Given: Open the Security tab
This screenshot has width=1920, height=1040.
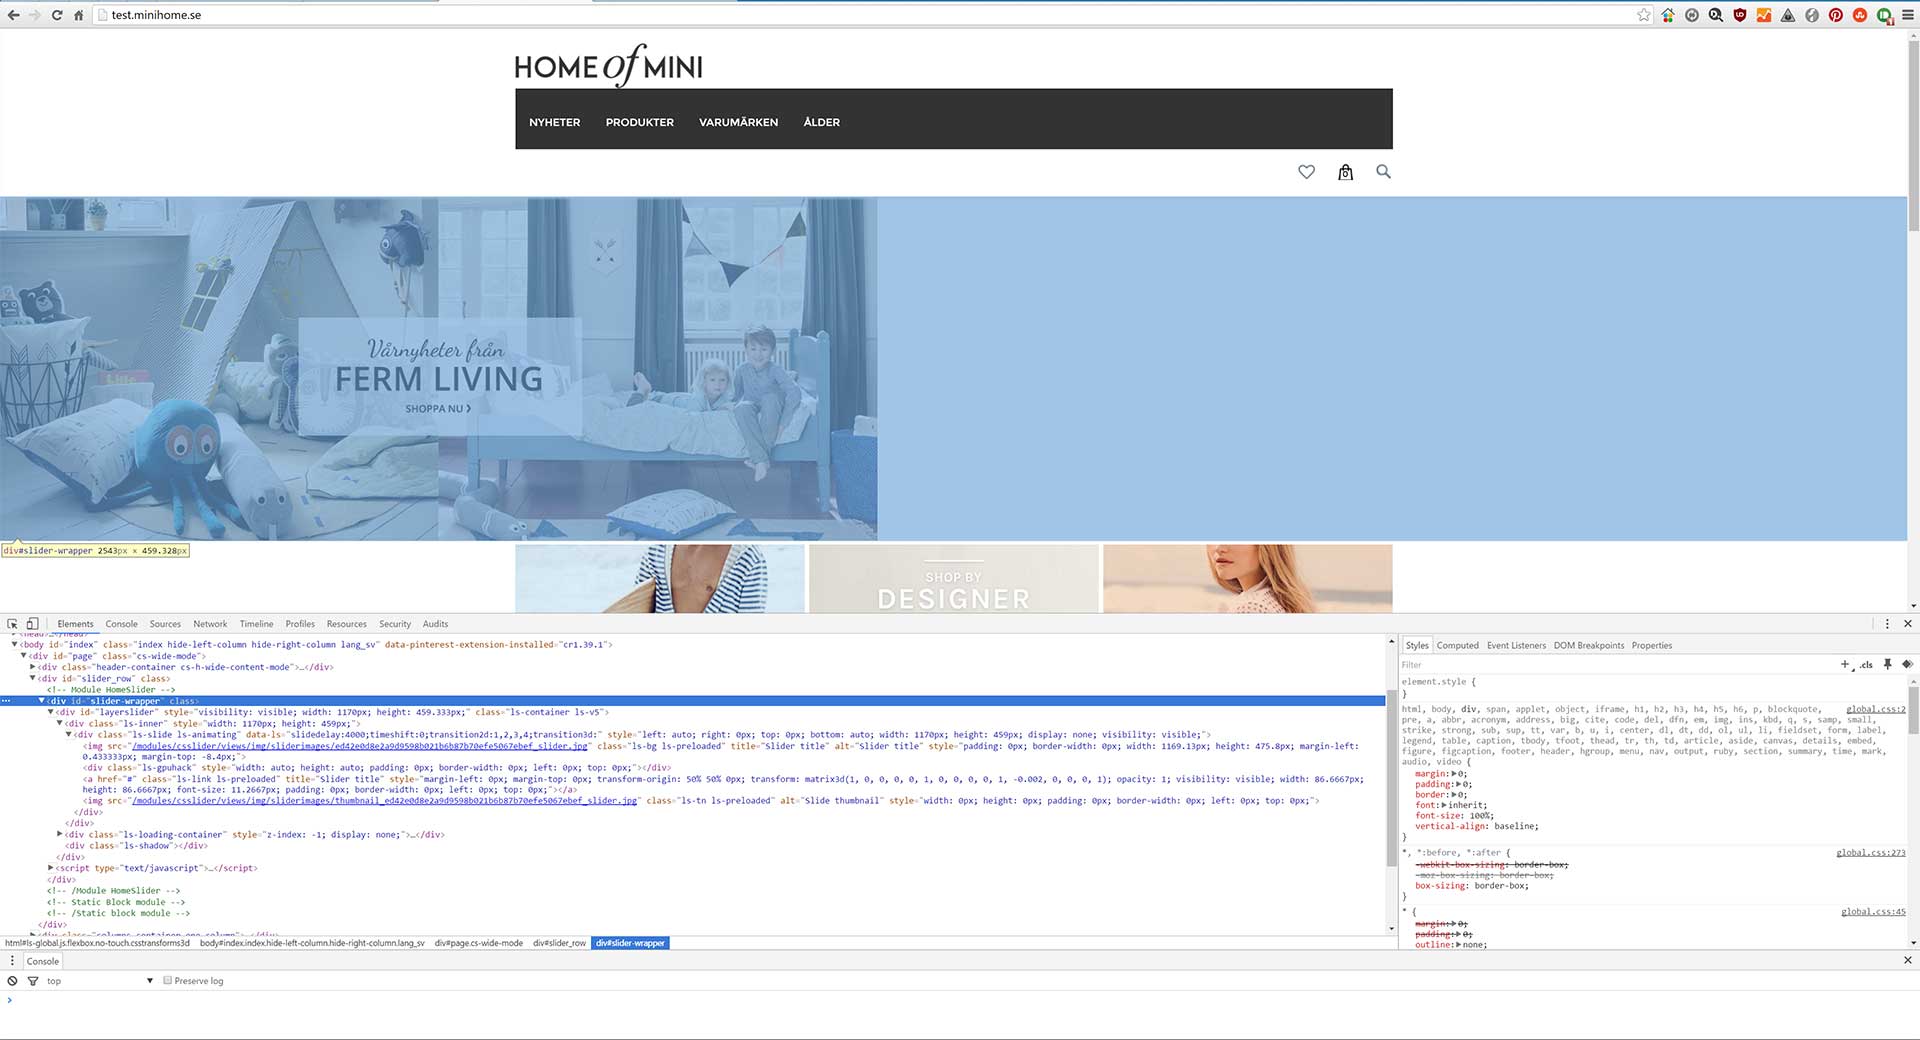Looking at the screenshot, I should point(394,624).
